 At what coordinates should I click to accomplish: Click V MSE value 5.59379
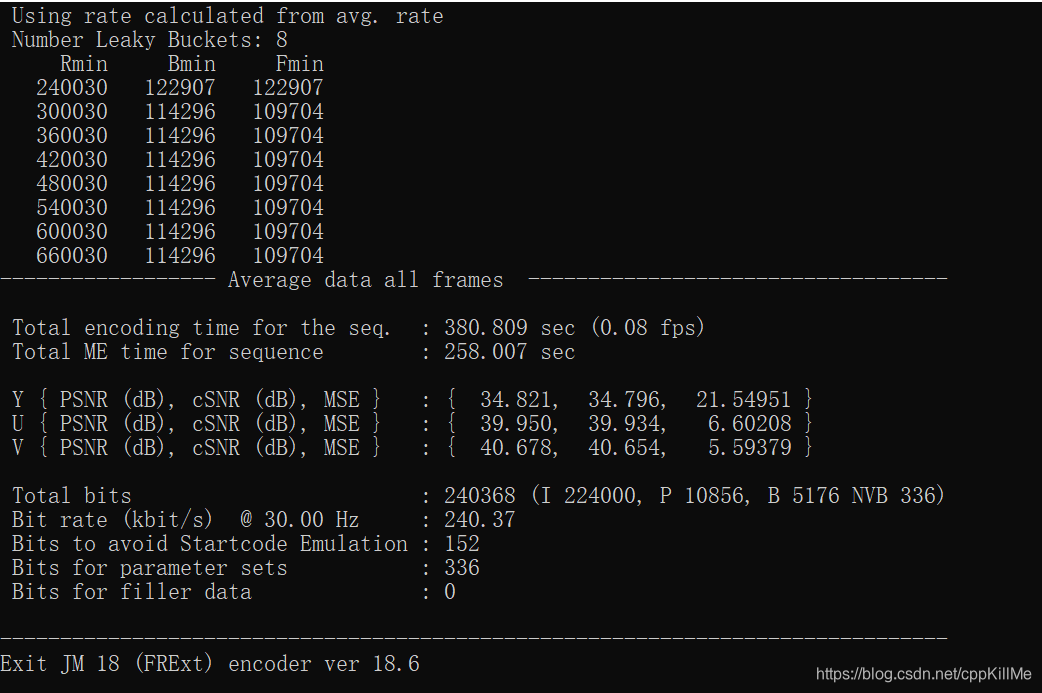750,447
